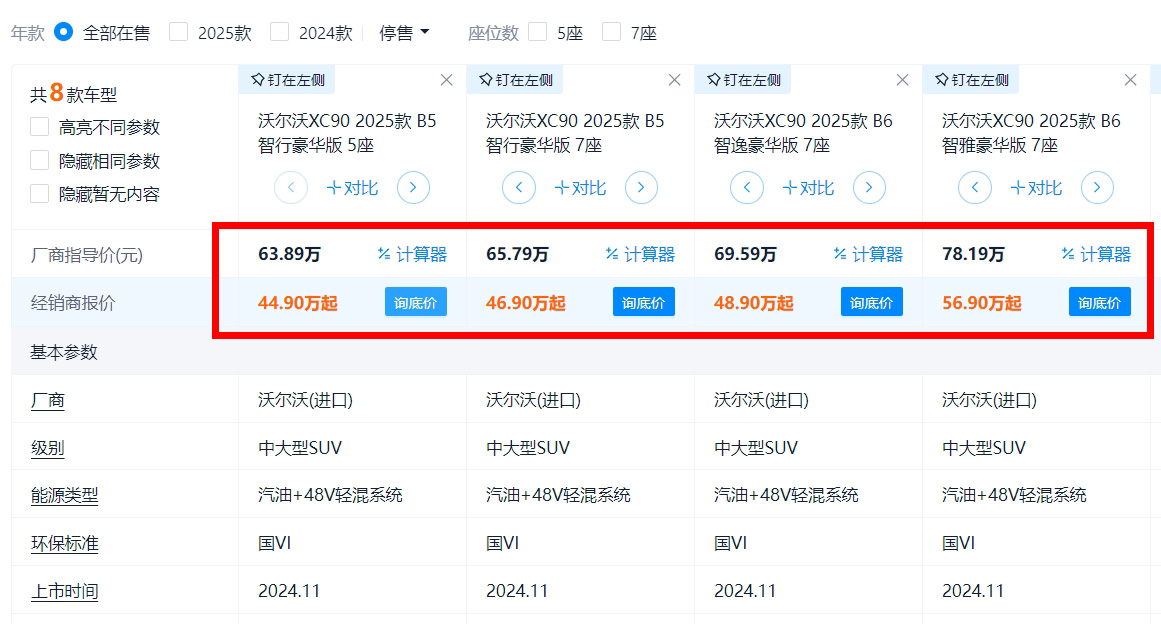The height and width of the screenshot is (624, 1161).
Task: Go to next model for B6 智雅豪华版
Action: [1097, 187]
